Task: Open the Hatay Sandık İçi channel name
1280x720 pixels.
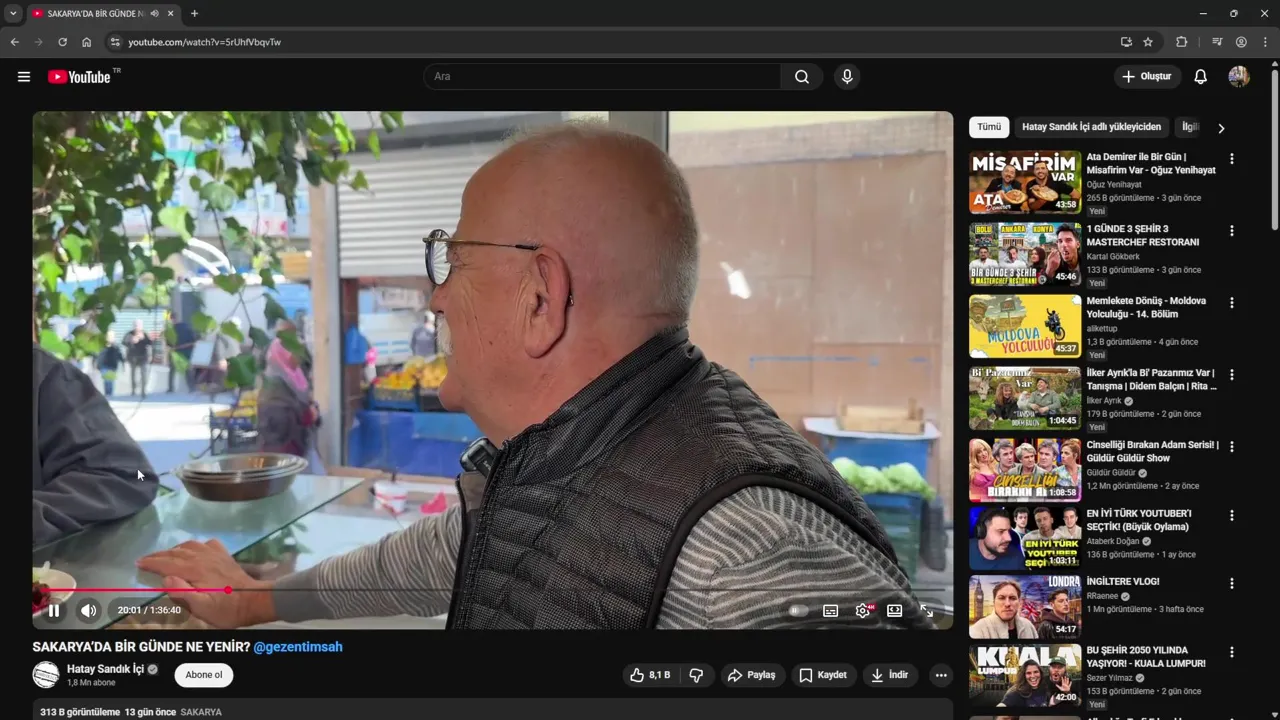Action: 105,669
